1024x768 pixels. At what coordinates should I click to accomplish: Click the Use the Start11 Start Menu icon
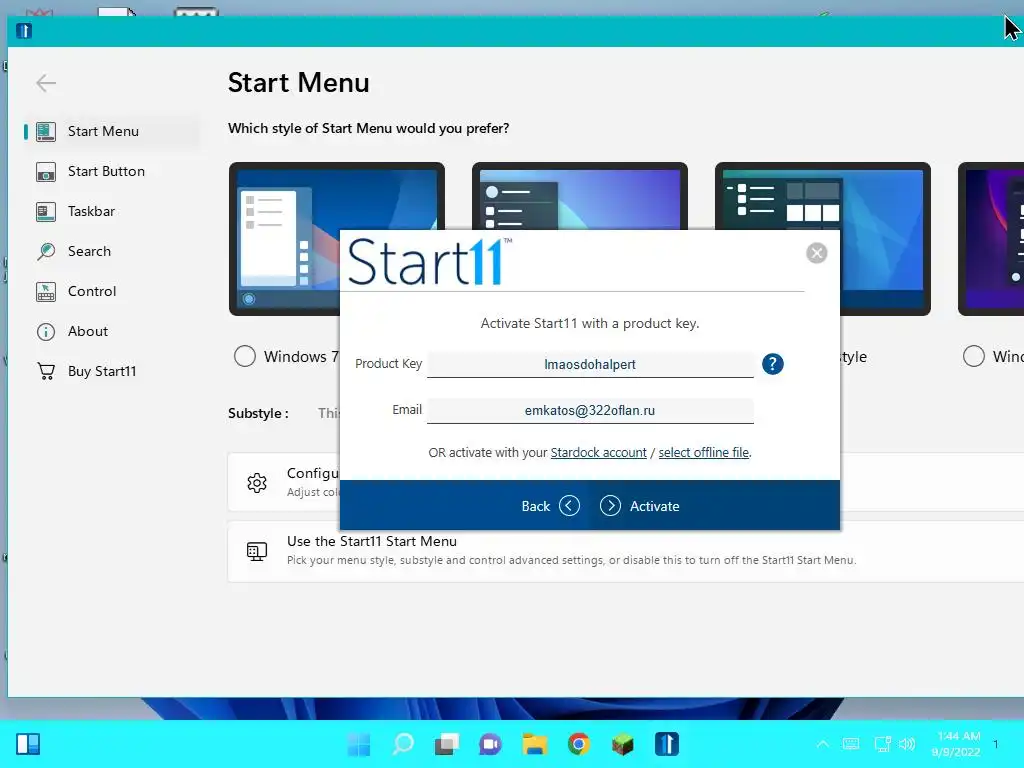(257, 551)
